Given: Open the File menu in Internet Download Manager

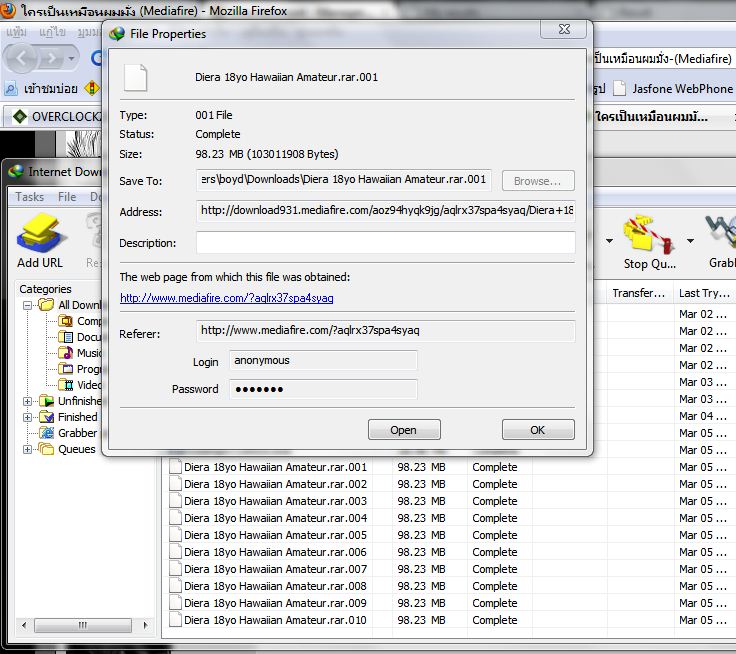Looking at the screenshot, I should click(67, 197).
